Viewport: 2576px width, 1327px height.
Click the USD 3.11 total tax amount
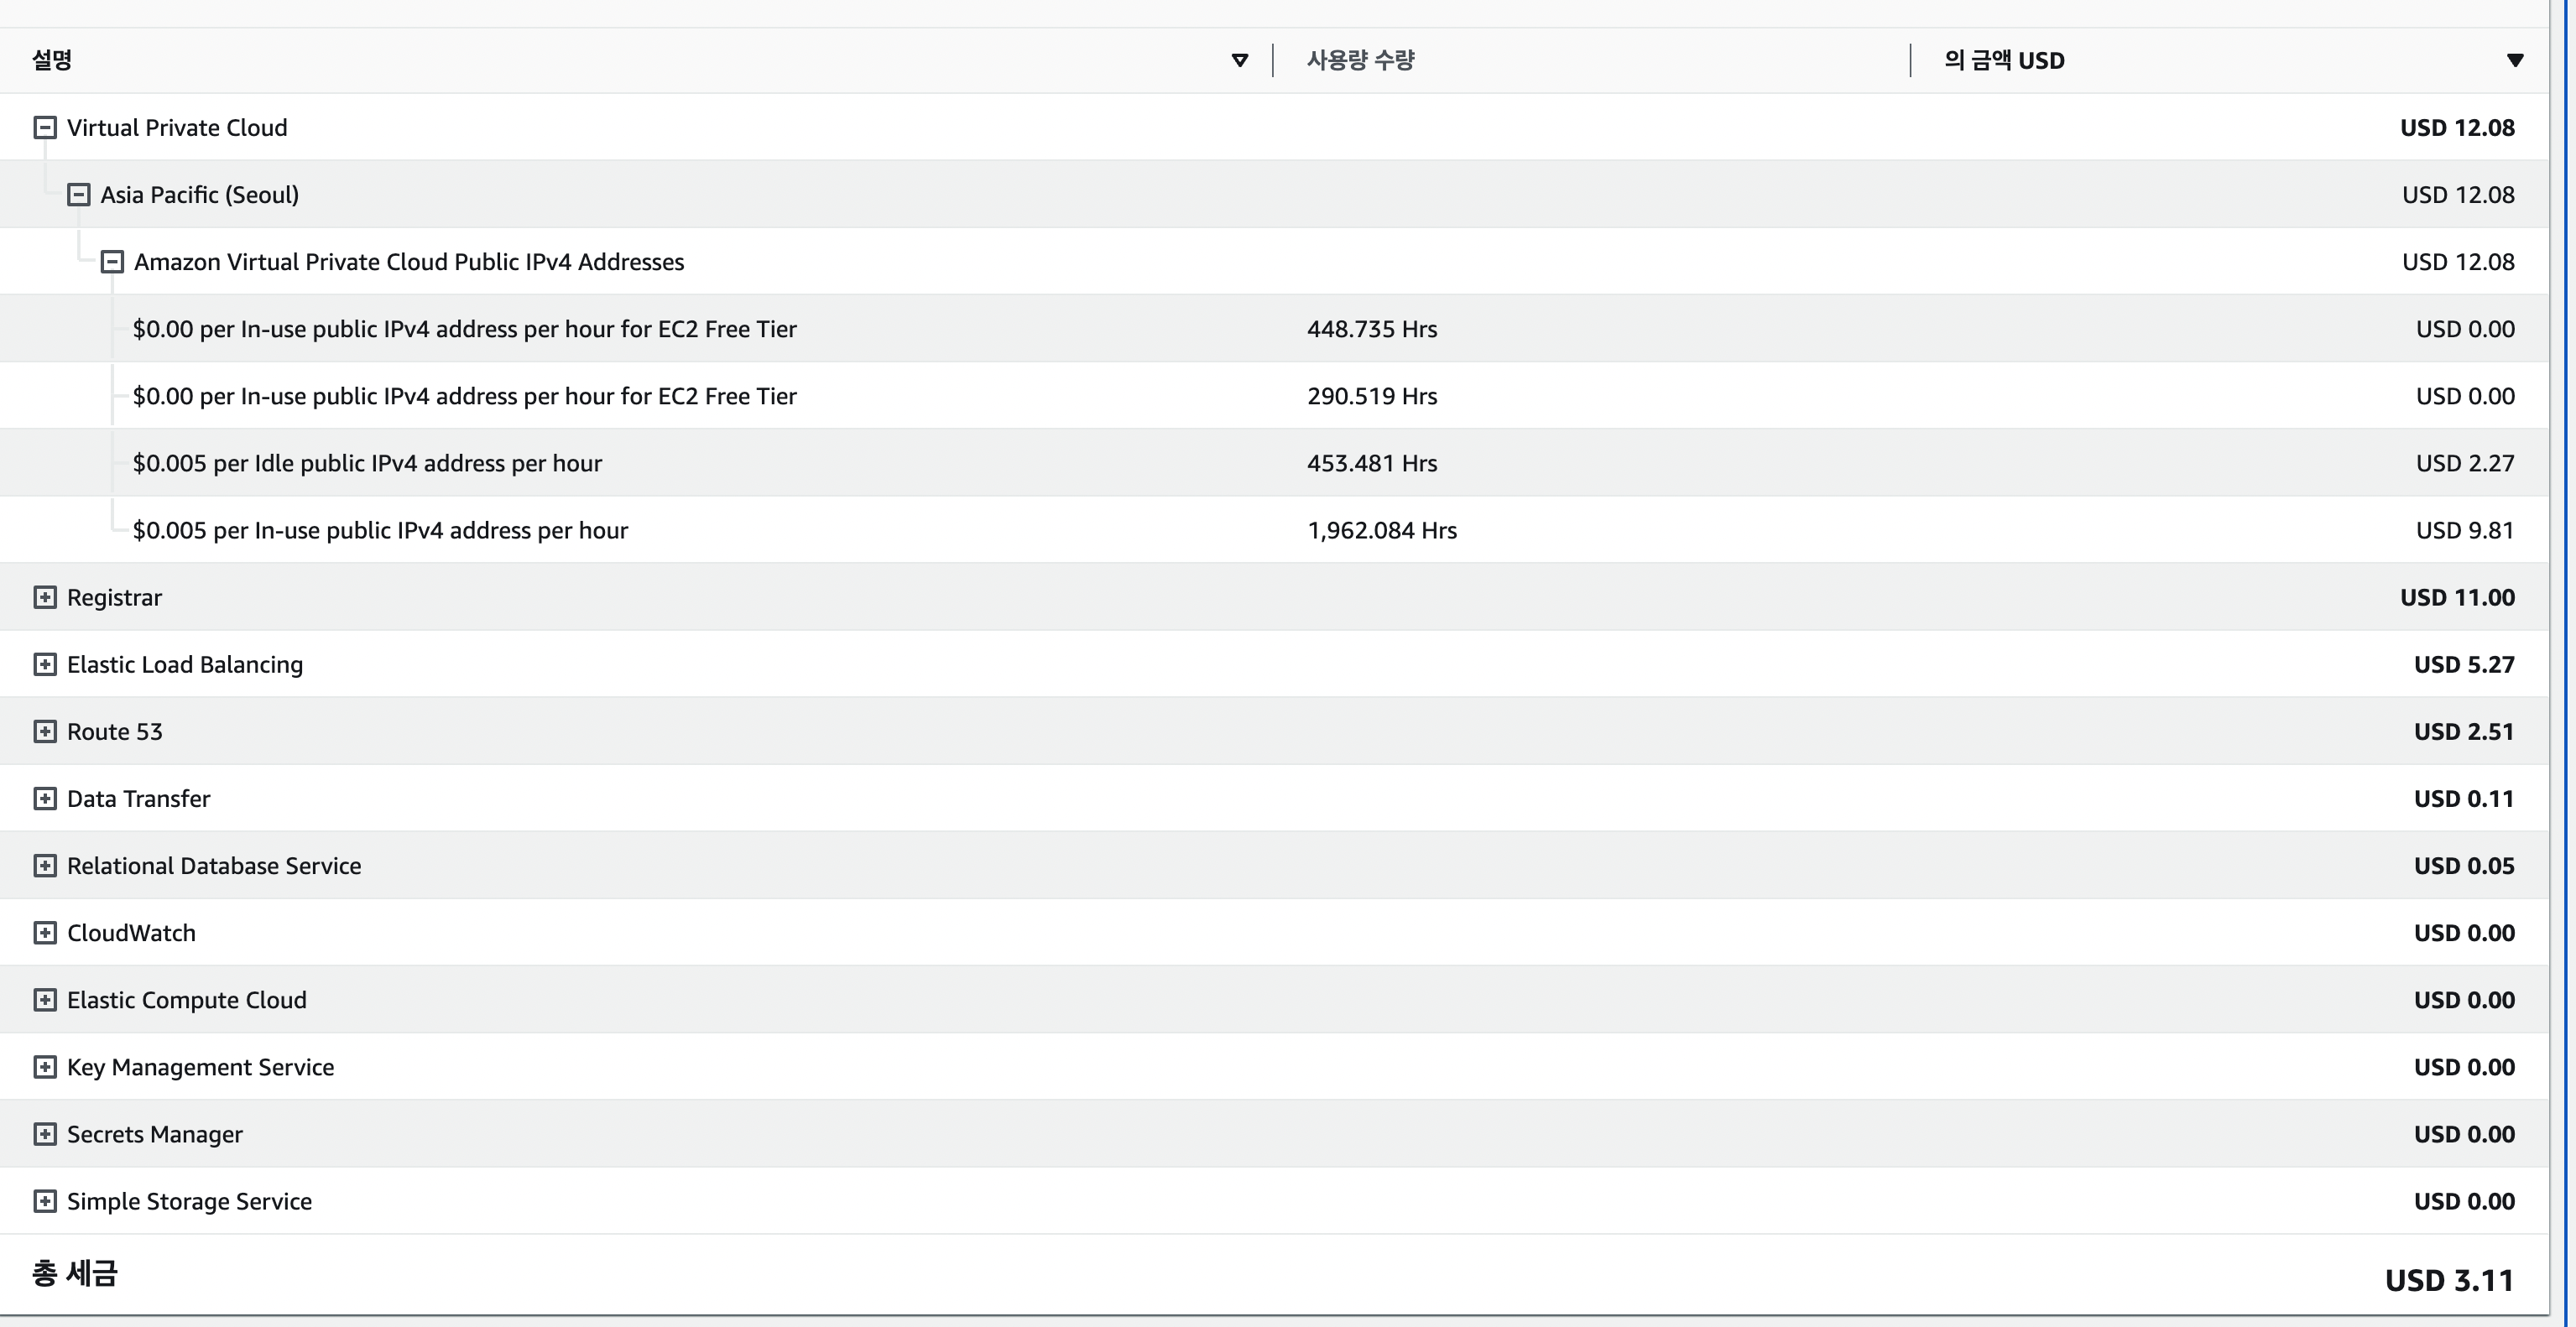[x=2449, y=1280]
